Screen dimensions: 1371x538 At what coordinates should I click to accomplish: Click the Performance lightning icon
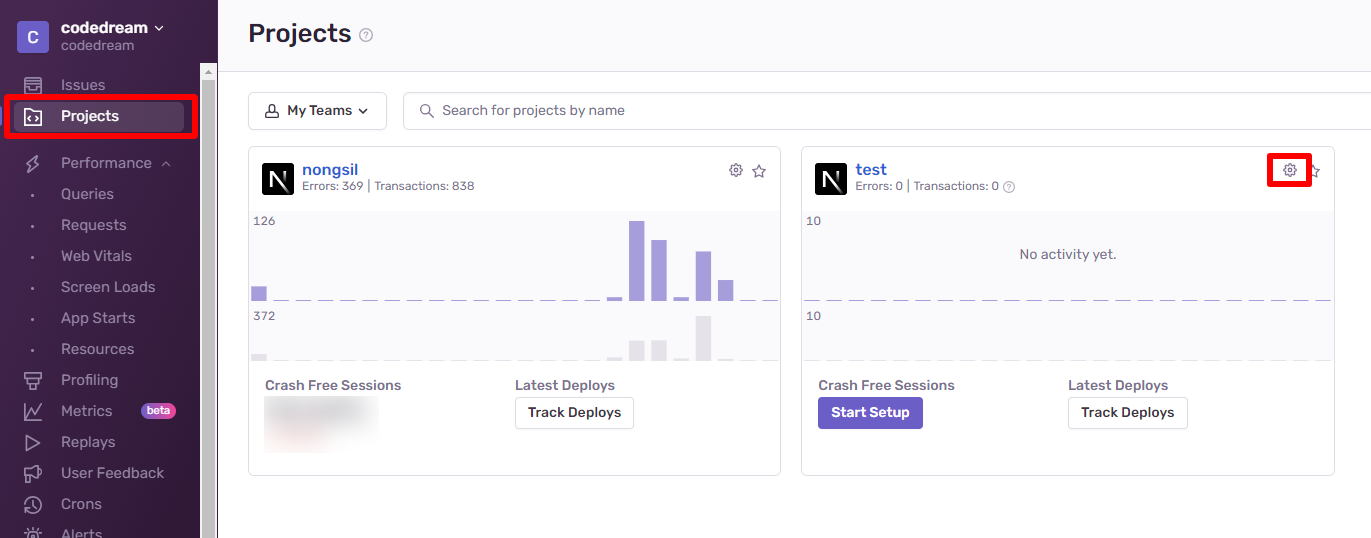[x=33, y=163]
